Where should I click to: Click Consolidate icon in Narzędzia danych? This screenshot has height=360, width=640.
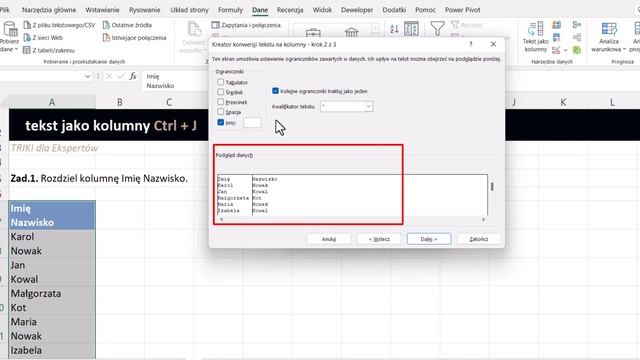577,25
